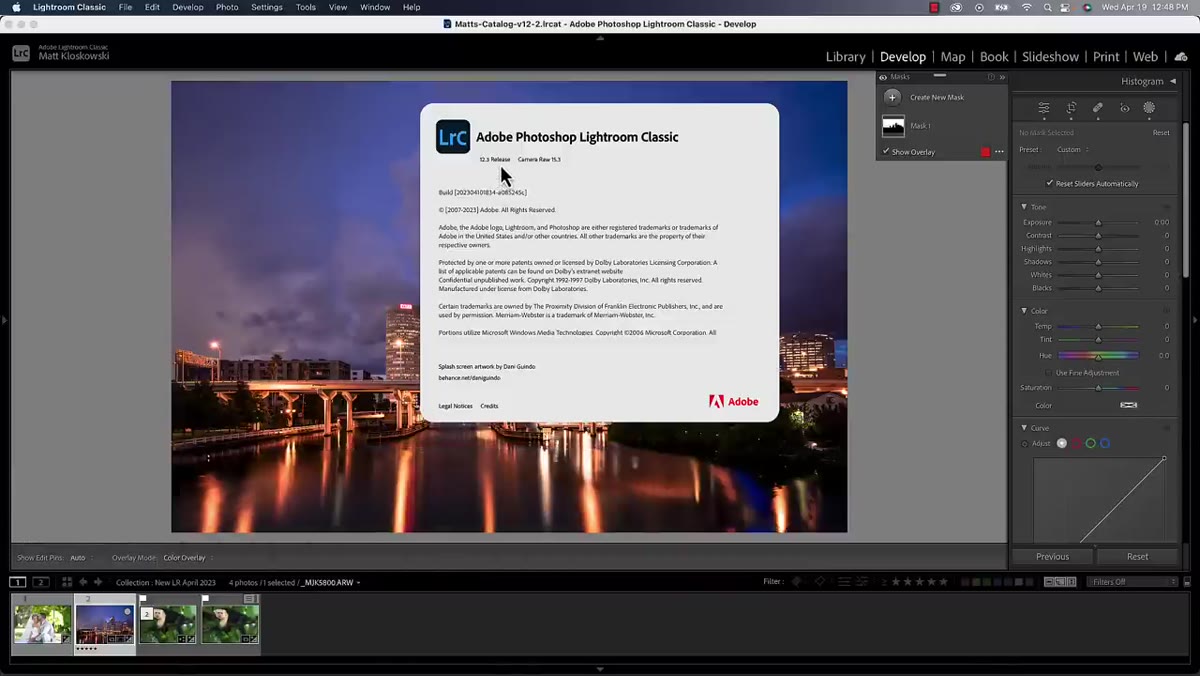This screenshot has height=676, width=1200.
Task: Open cloud sync status icon
Action: (x=1181, y=57)
